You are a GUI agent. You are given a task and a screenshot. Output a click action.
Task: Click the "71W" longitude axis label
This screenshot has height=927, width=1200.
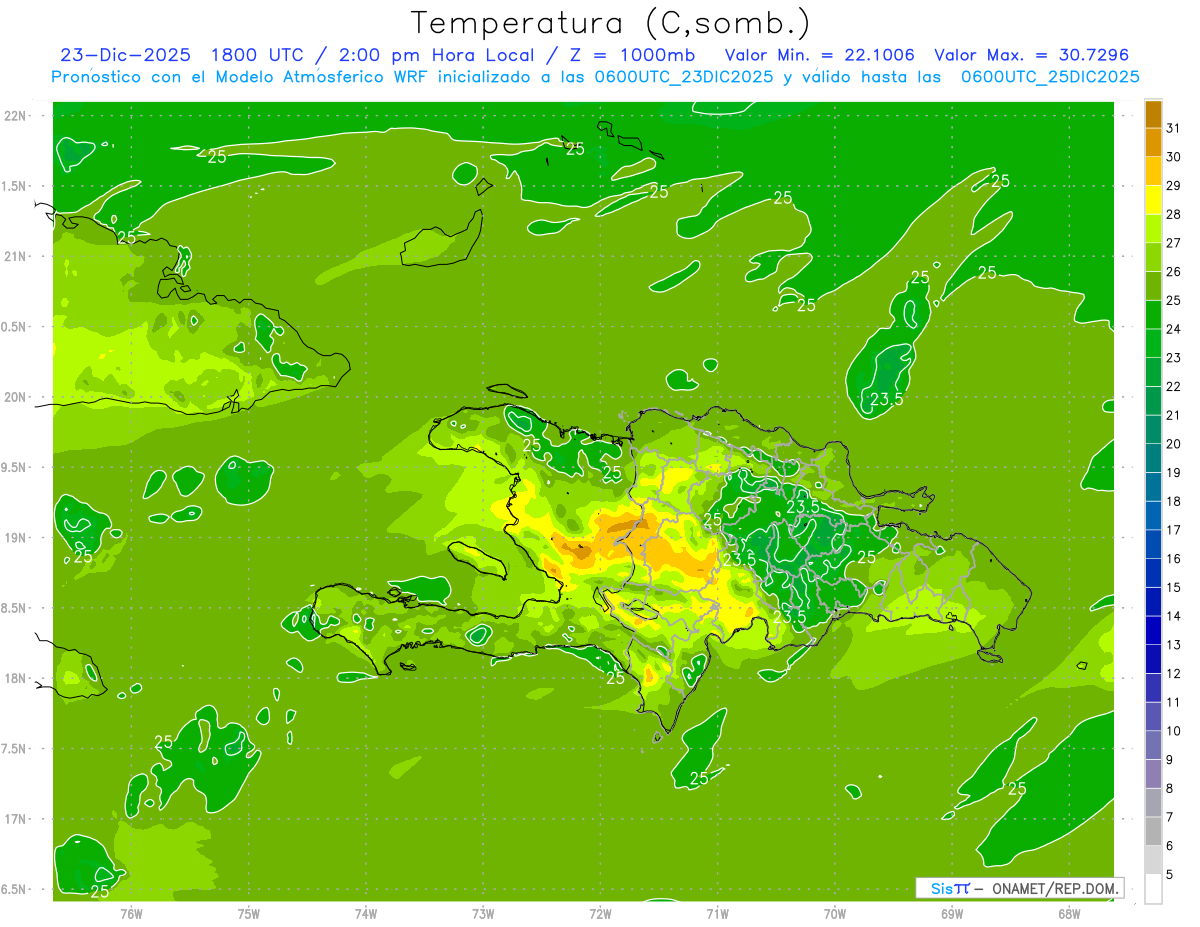(x=718, y=914)
